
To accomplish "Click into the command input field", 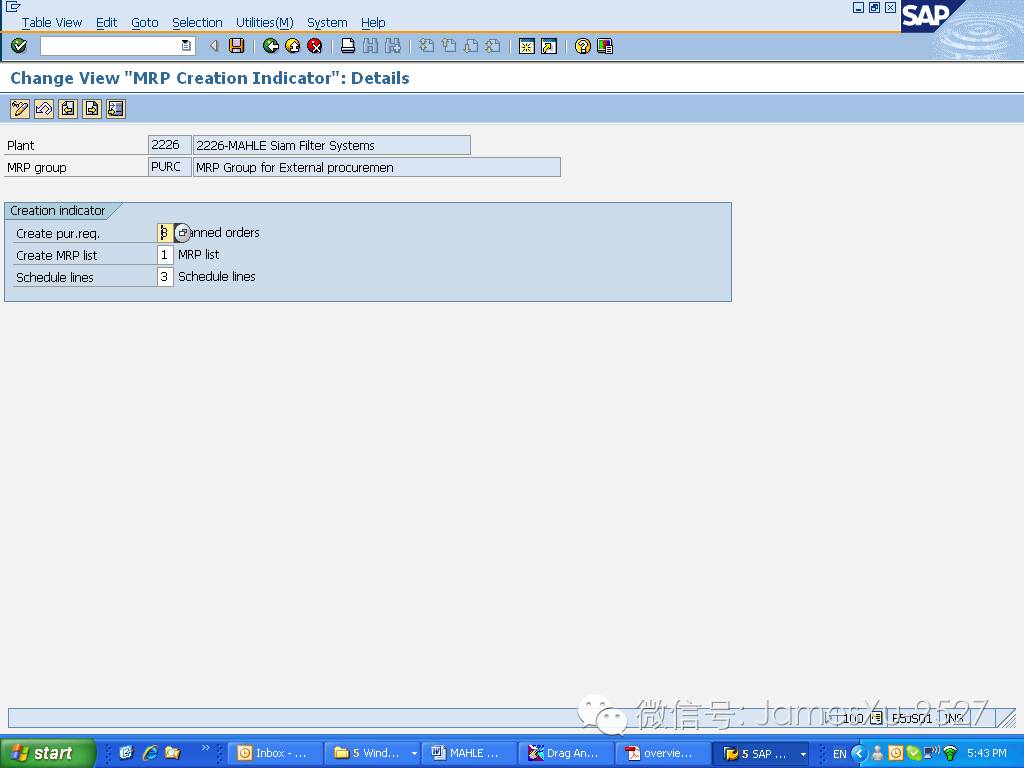I will click(x=110, y=46).
